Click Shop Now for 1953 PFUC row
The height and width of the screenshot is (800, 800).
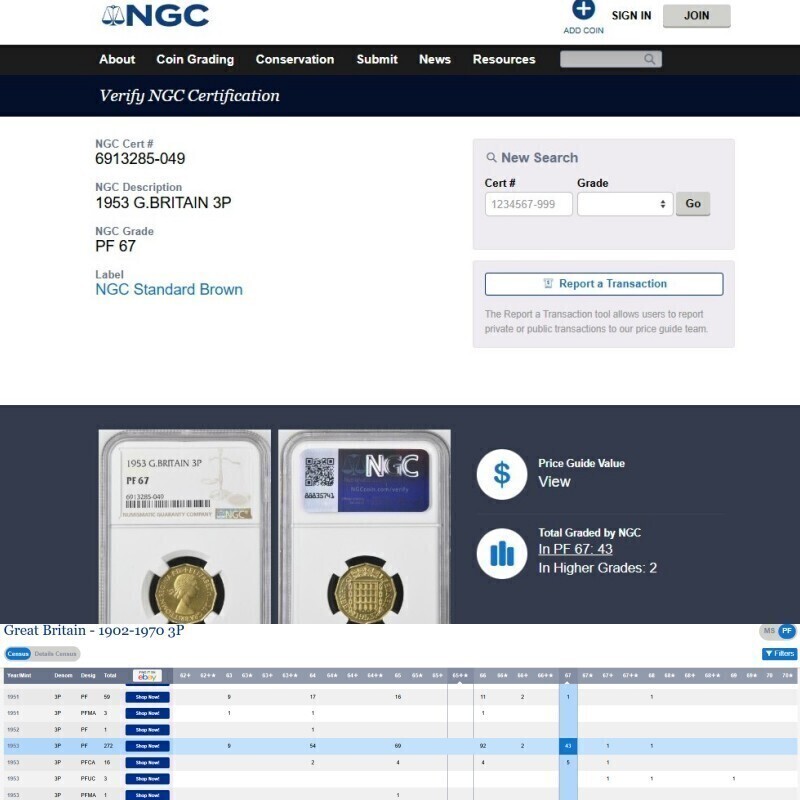click(147, 779)
